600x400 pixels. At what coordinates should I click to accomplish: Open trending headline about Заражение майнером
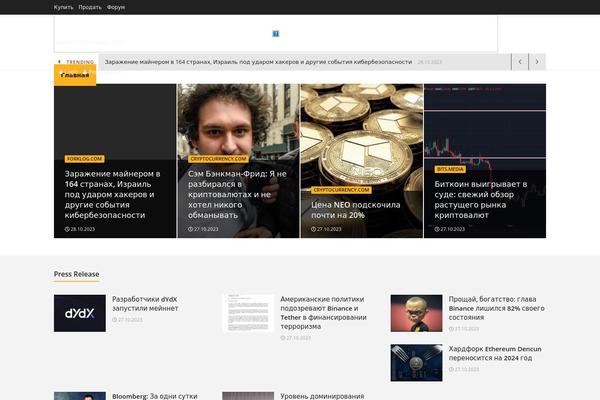[258, 62]
